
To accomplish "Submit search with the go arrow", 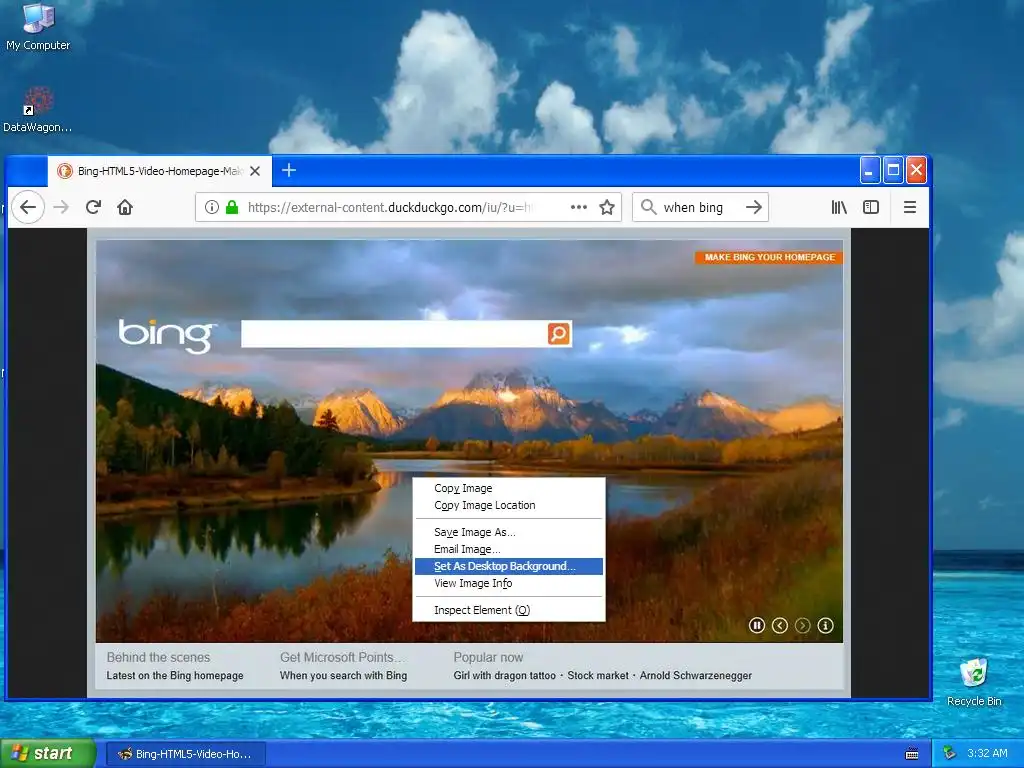I will 754,207.
